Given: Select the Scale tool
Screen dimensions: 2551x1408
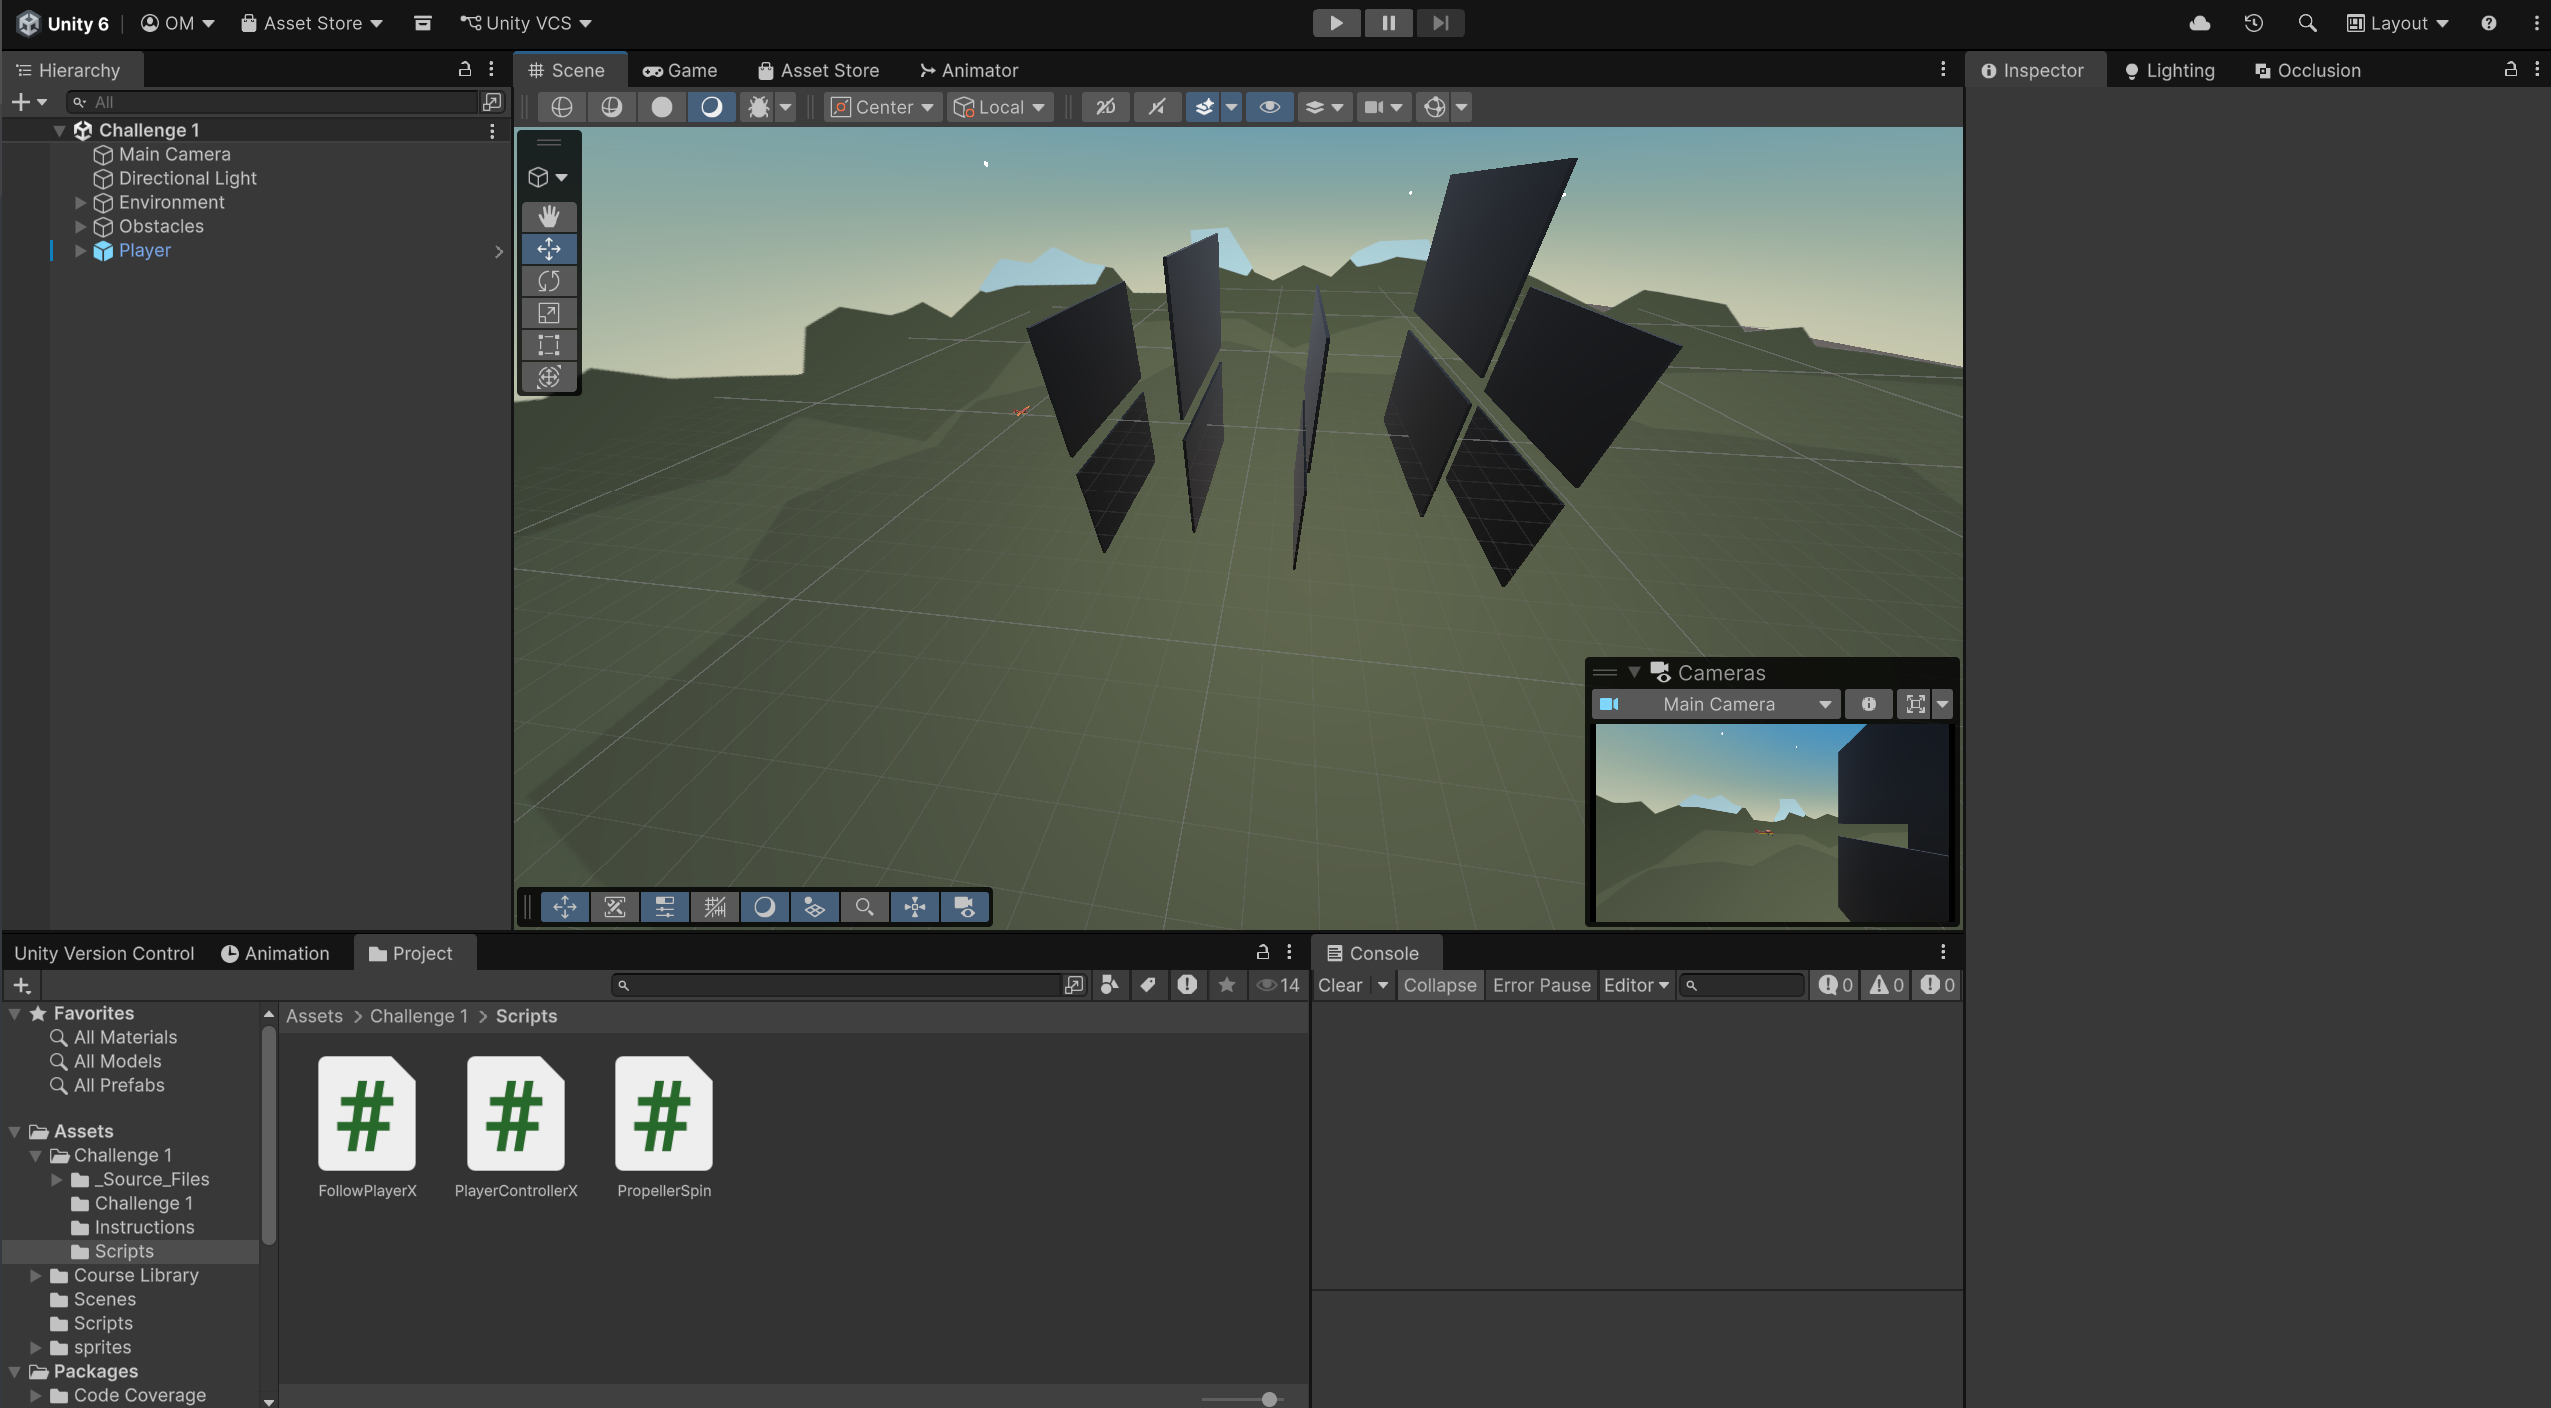Looking at the screenshot, I should click(548, 313).
